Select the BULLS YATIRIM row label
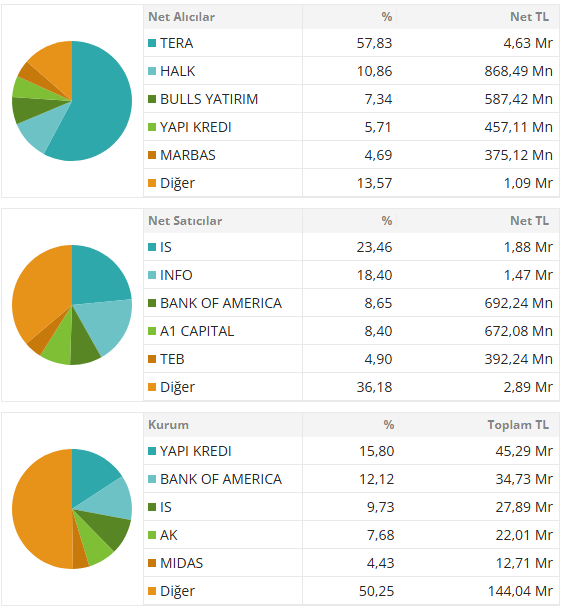The height and width of the screenshot is (614, 565). 209,99
